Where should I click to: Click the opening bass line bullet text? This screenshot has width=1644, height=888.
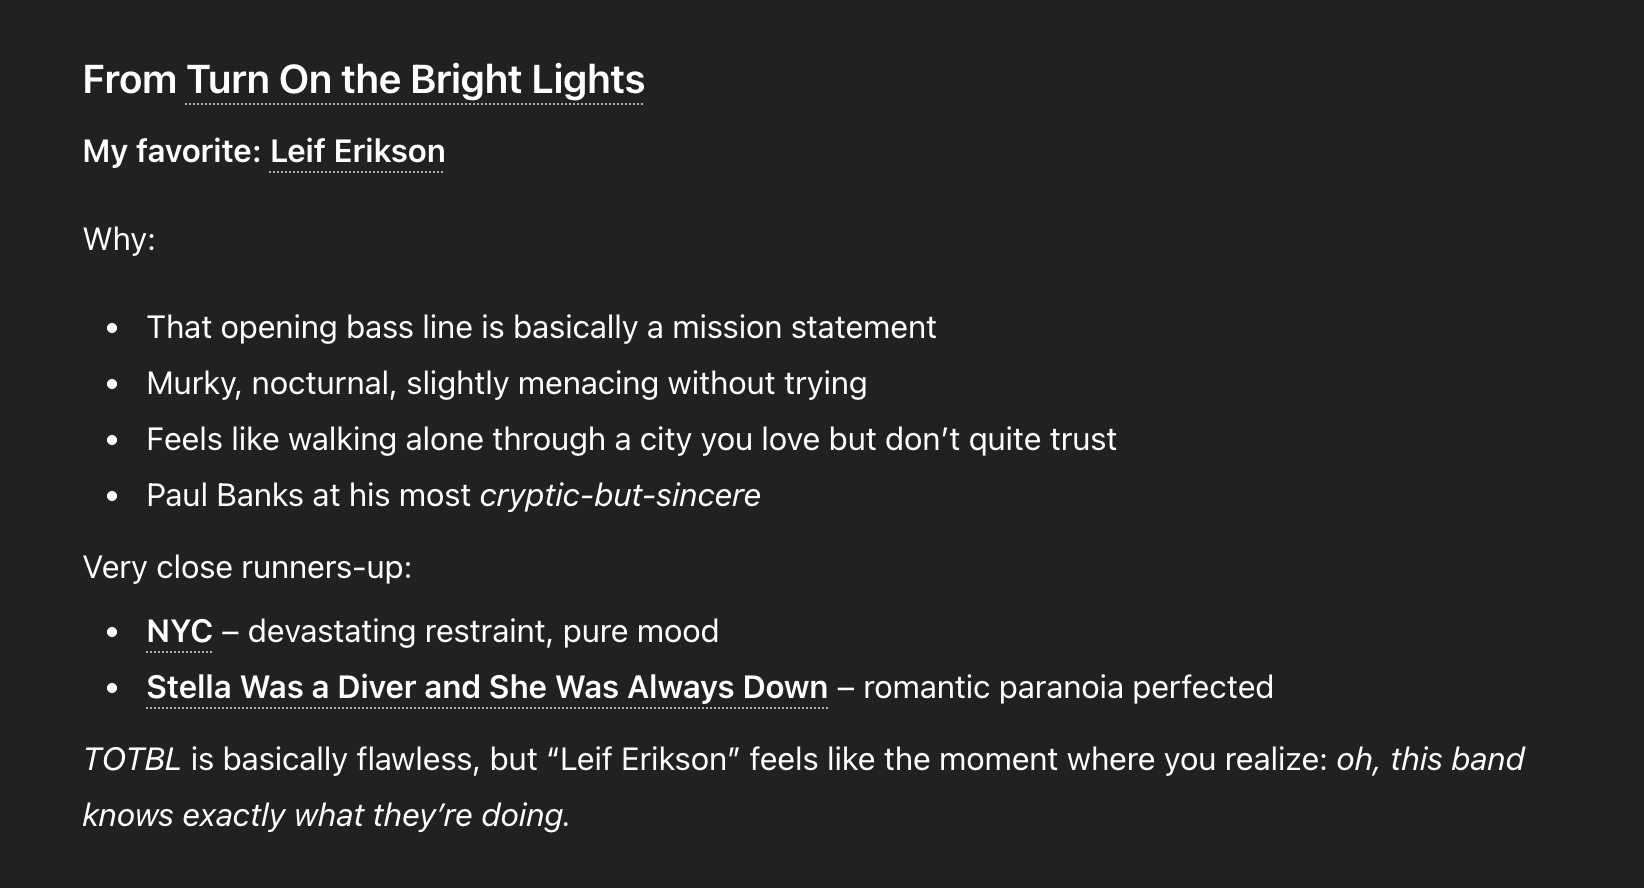(x=541, y=327)
